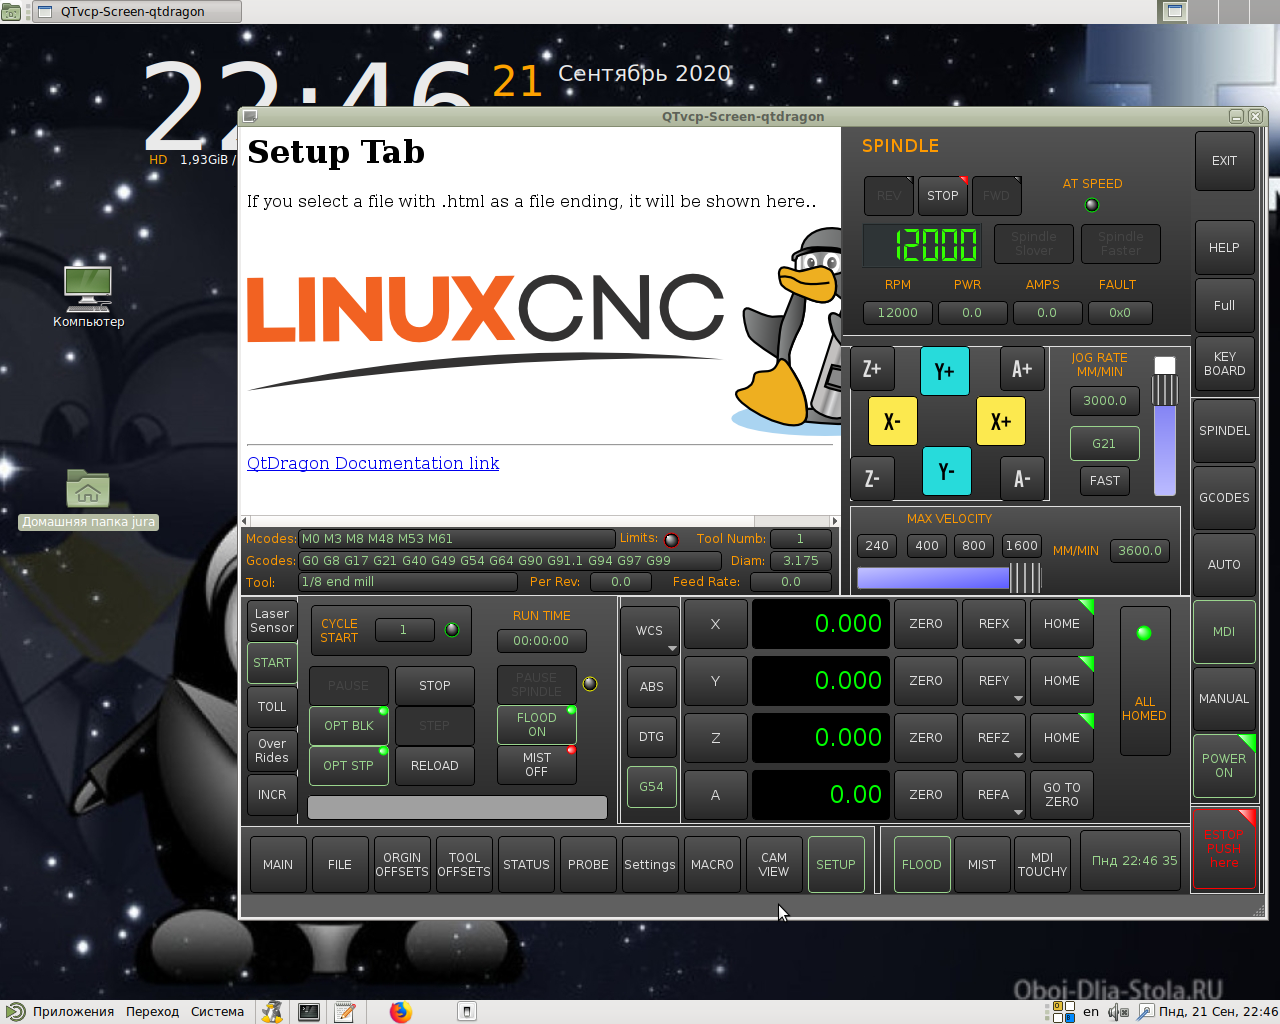The width and height of the screenshot is (1280, 1024).
Task: Click the CYCLE START line number field
Action: tap(404, 630)
